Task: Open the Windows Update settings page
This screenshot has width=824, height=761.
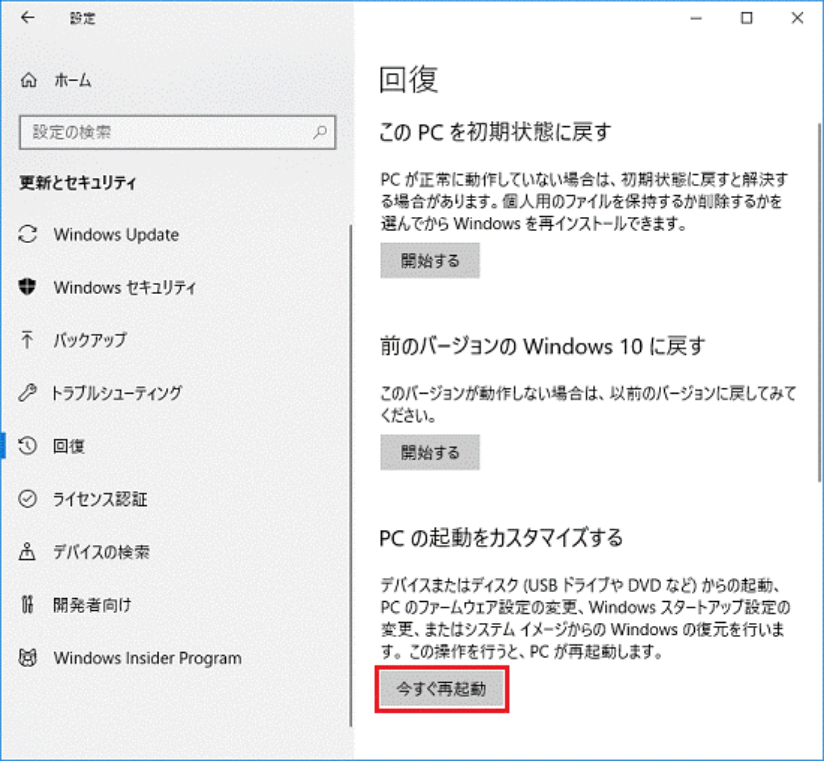Action: [x=116, y=234]
